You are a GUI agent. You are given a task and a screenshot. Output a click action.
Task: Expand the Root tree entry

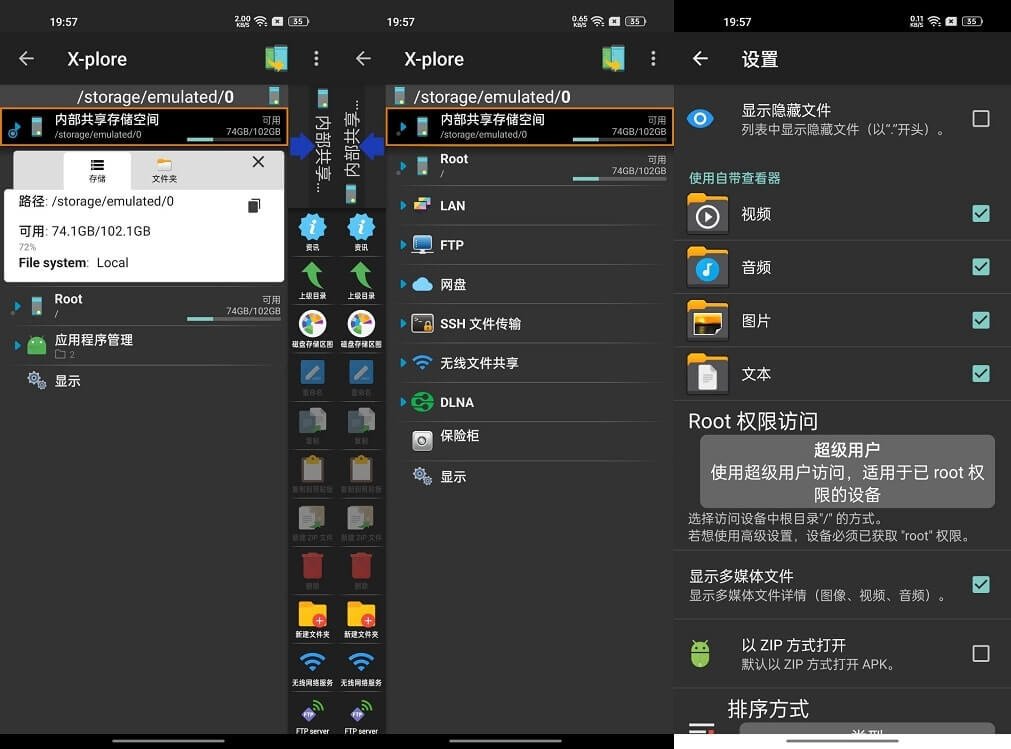(x=16, y=303)
